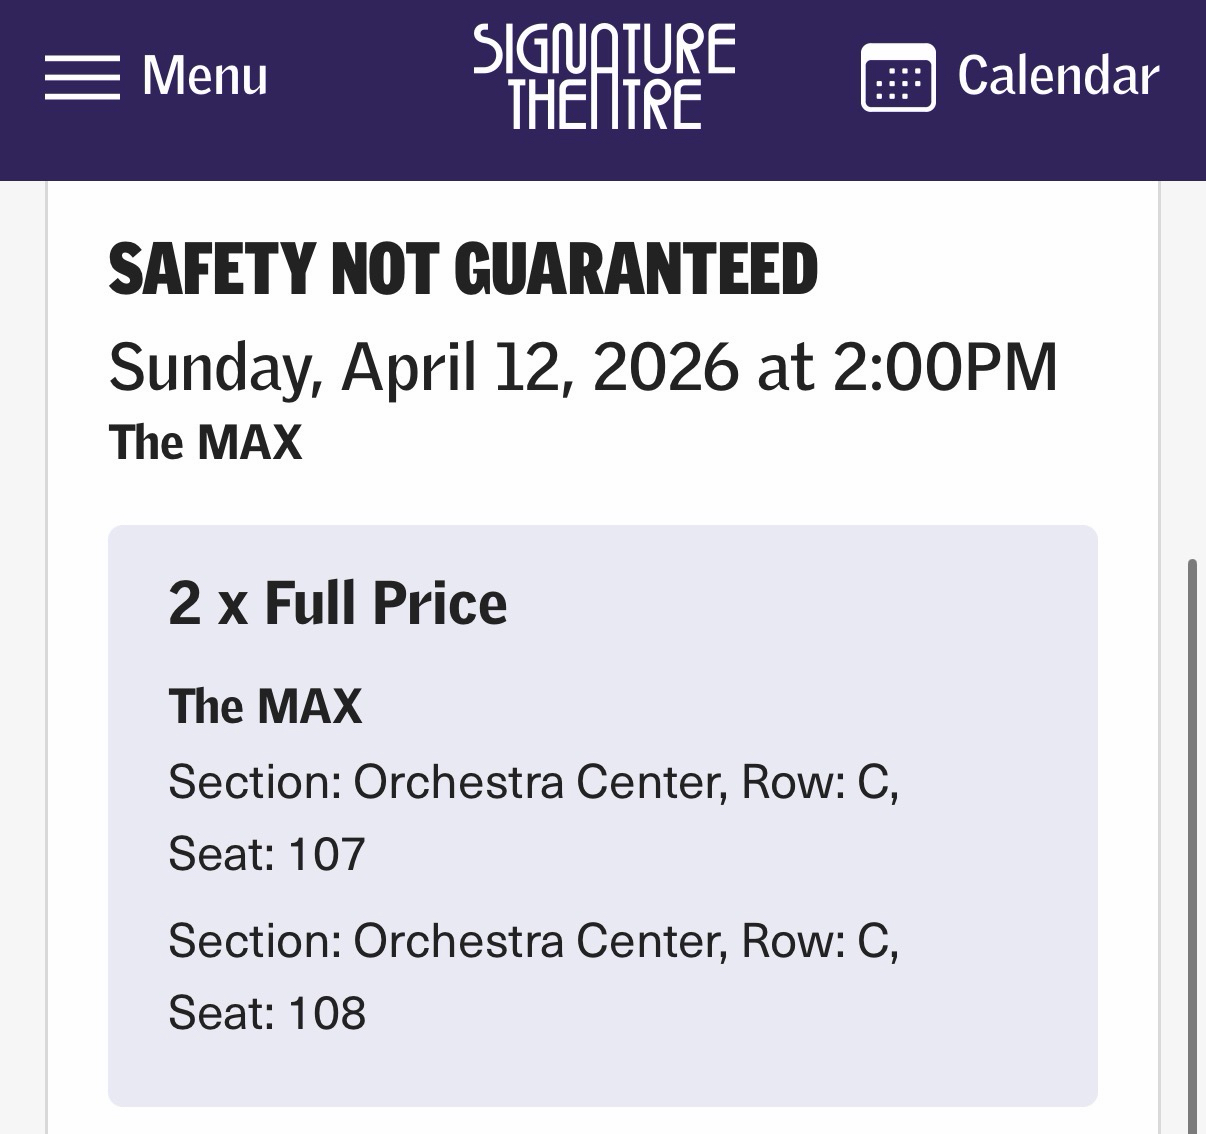
Task: Click Full Price in the ticket heading
Action: [385, 603]
